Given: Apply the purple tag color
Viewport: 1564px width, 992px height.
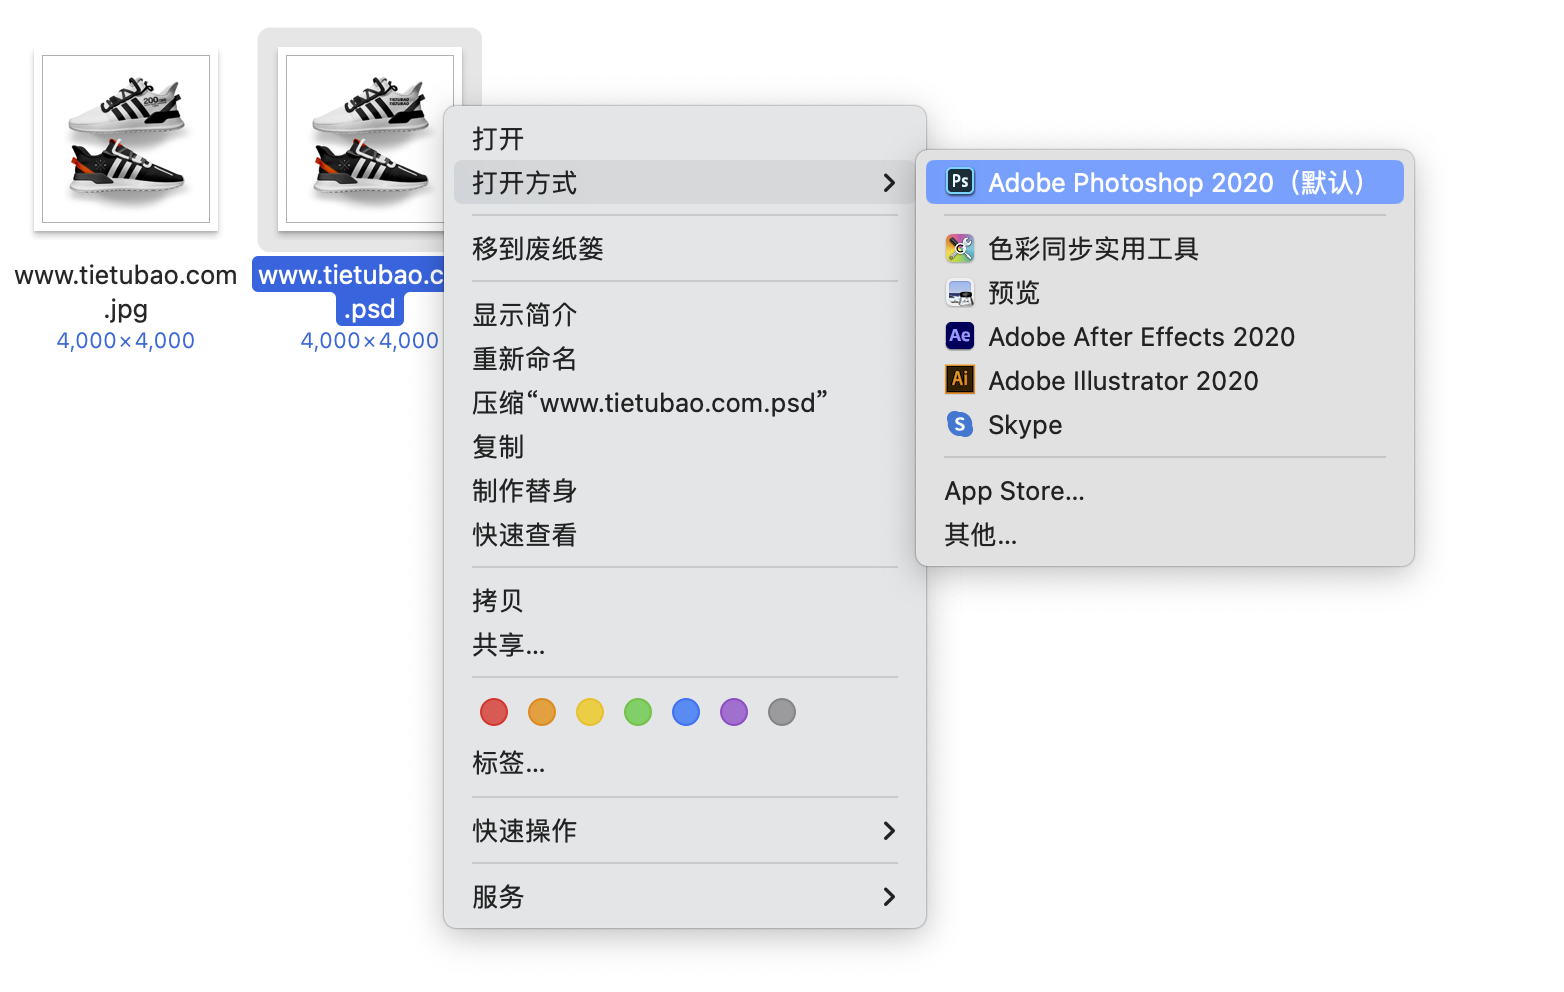Looking at the screenshot, I should [x=734, y=712].
